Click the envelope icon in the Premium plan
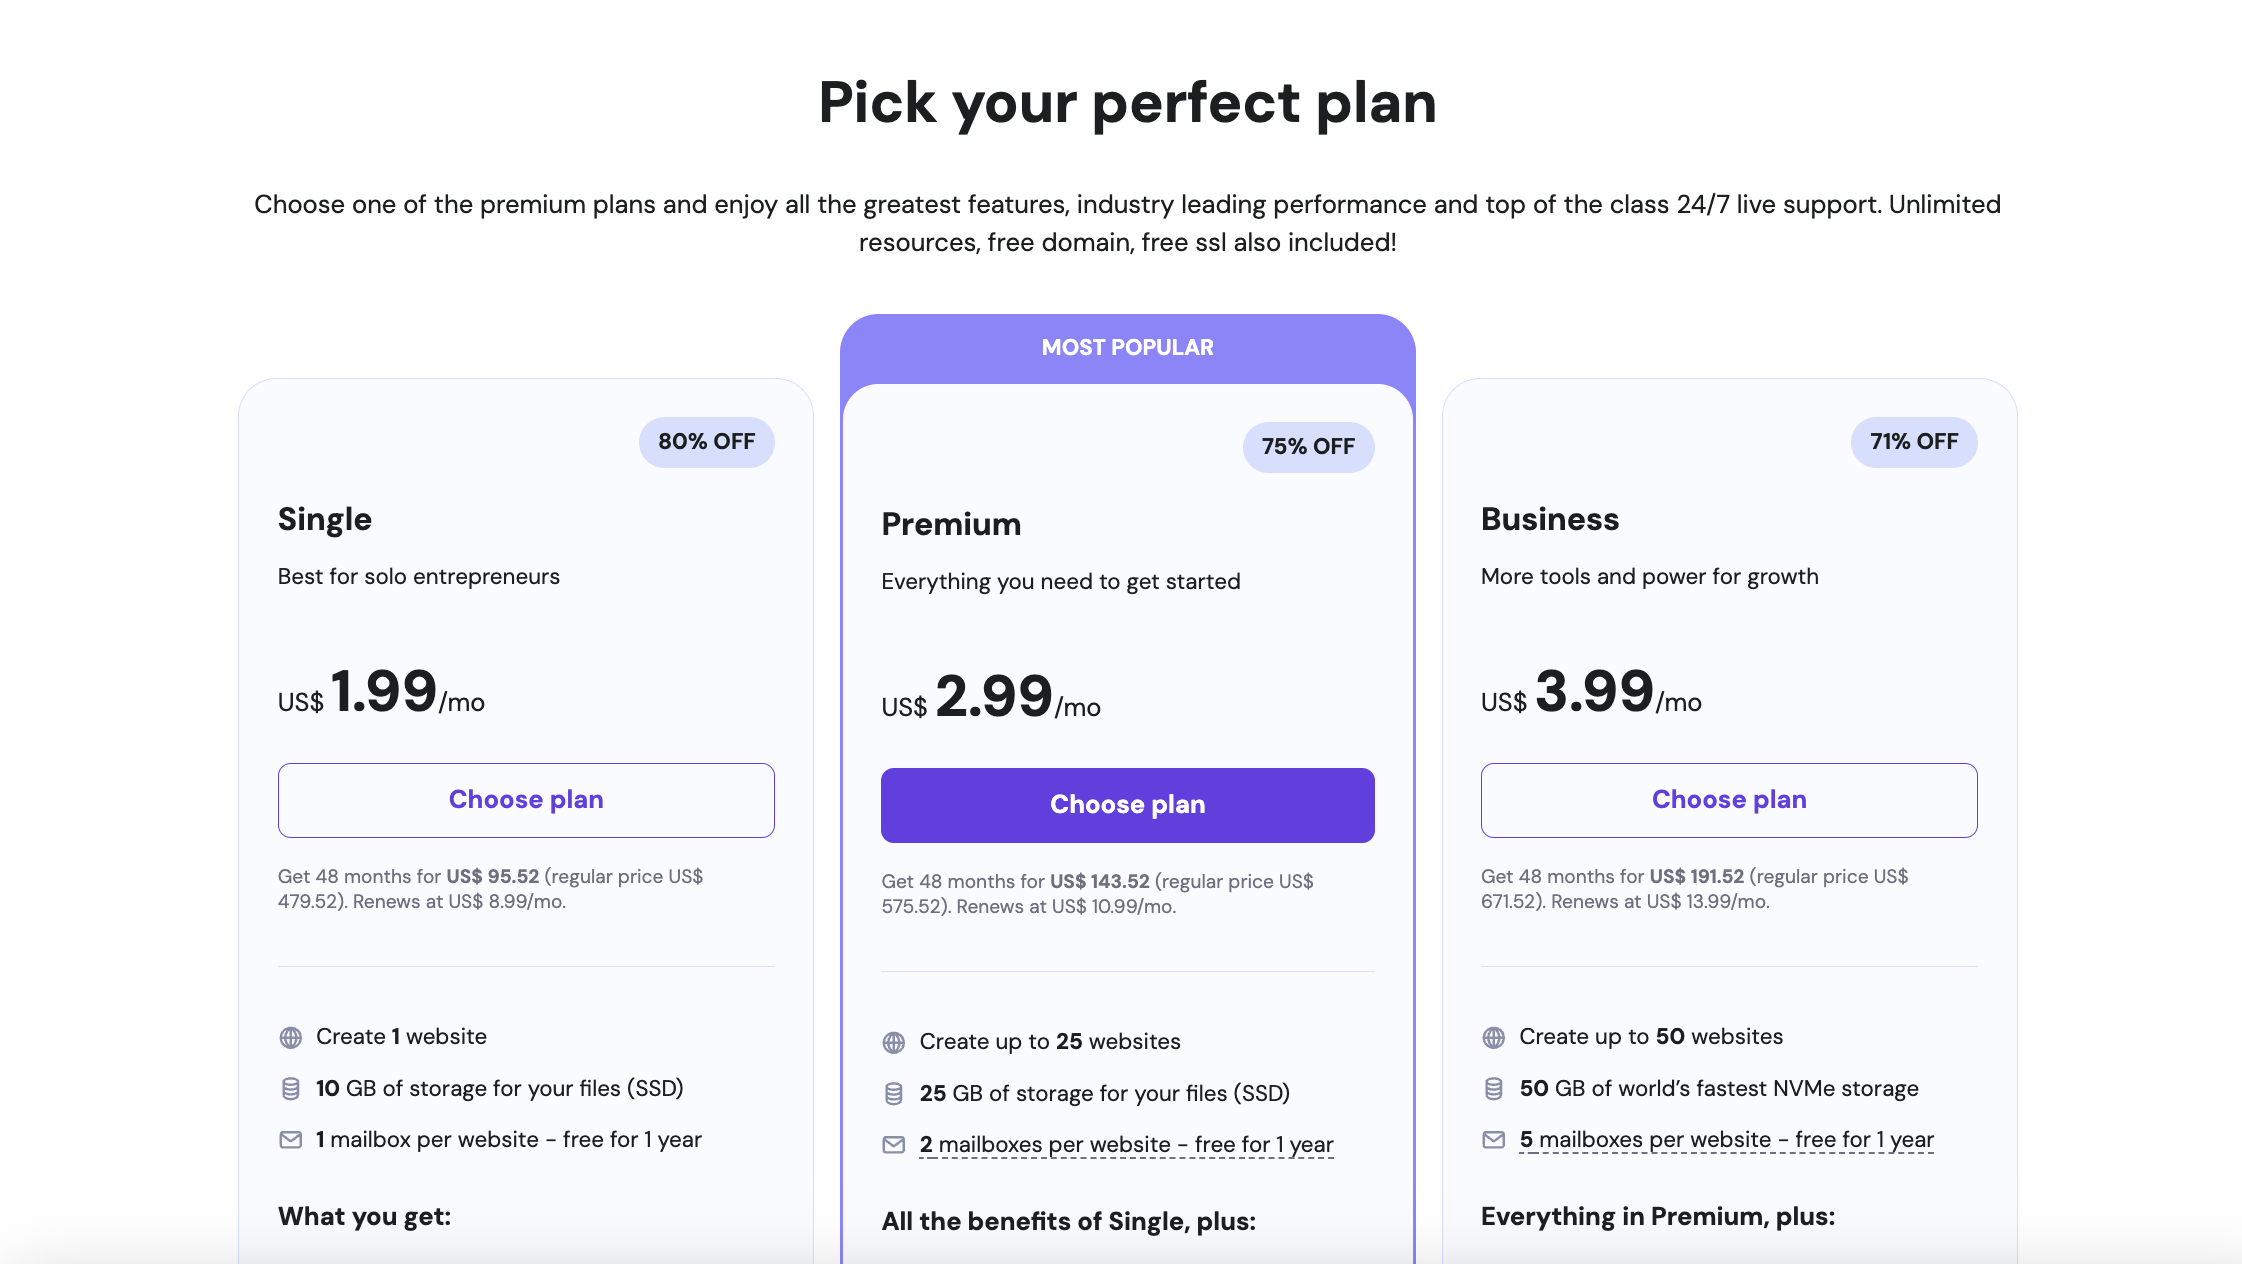The image size is (2242, 1264). coord(893,1144)
